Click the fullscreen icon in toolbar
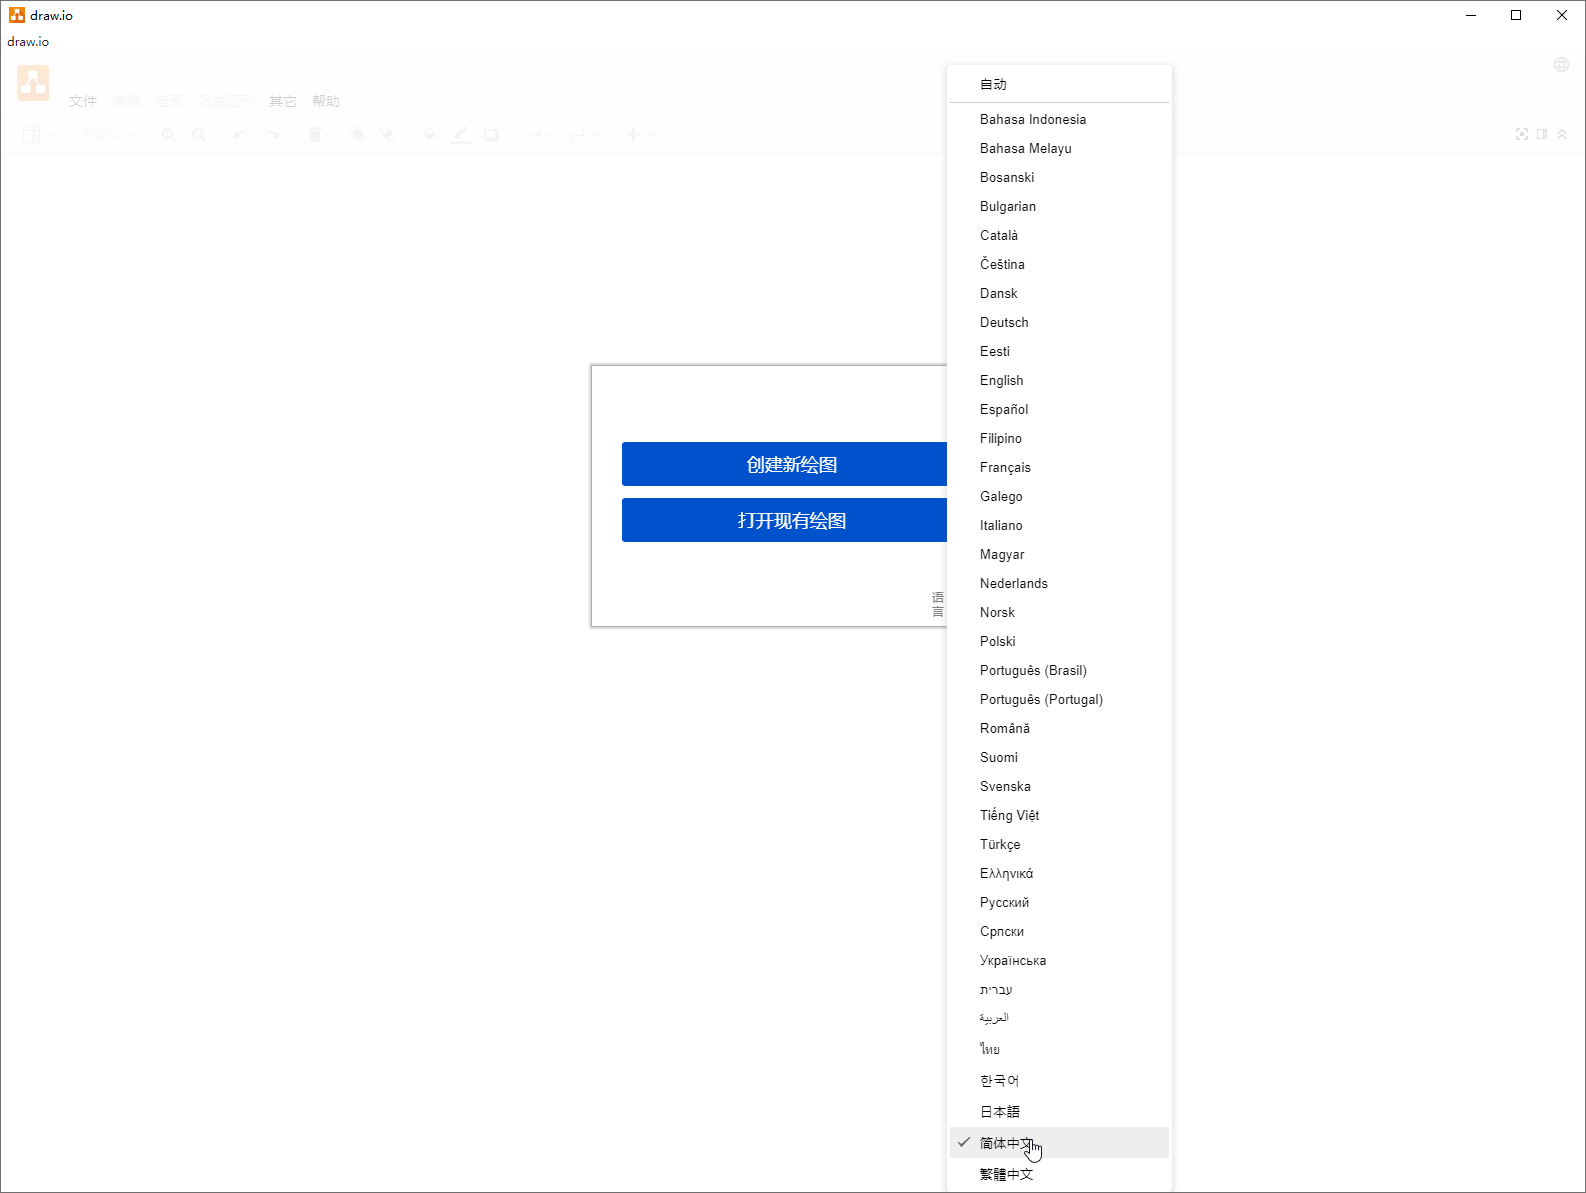The width and height of the screenshot is (1586, 1193). coord(1521,134)
